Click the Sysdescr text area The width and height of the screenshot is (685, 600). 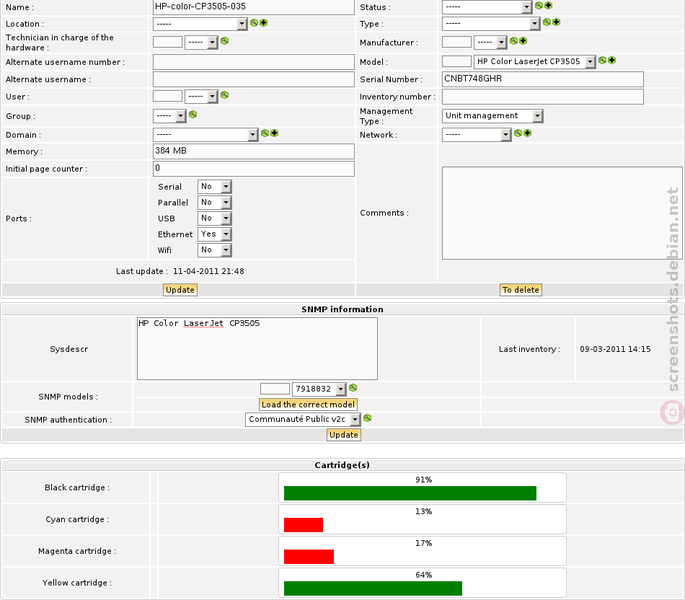(257, 349)
